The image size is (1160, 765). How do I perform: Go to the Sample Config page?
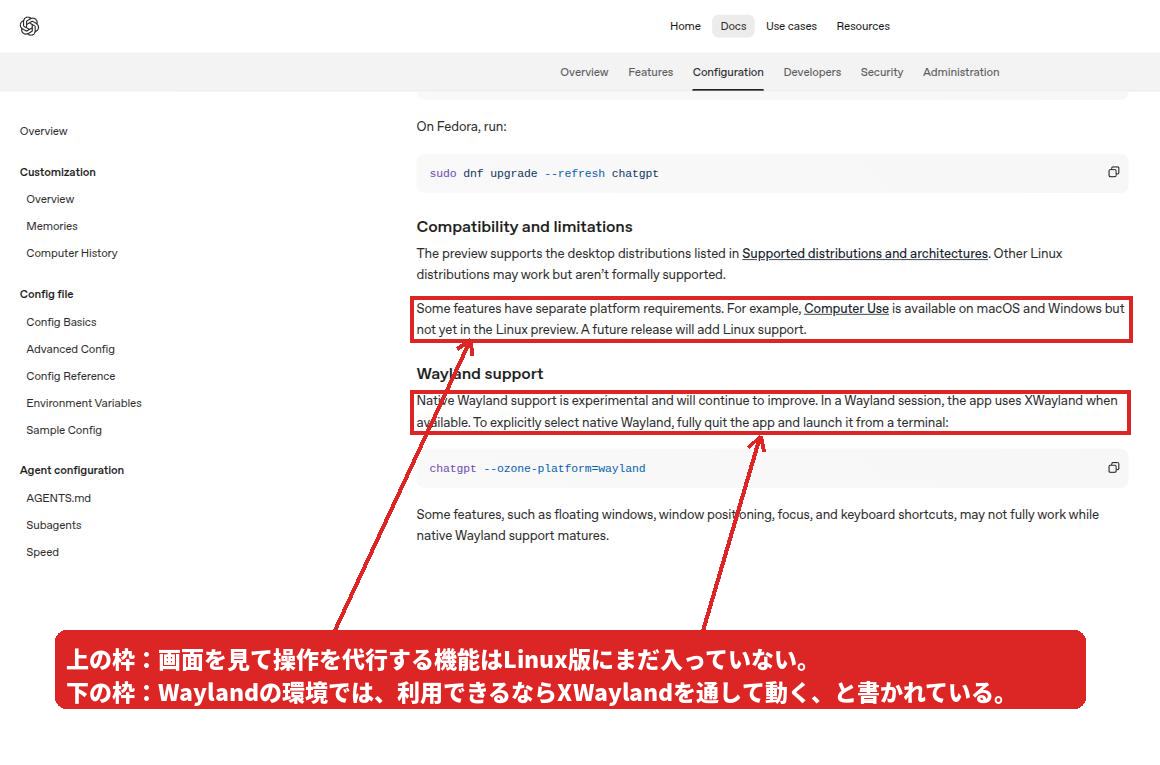64,430
